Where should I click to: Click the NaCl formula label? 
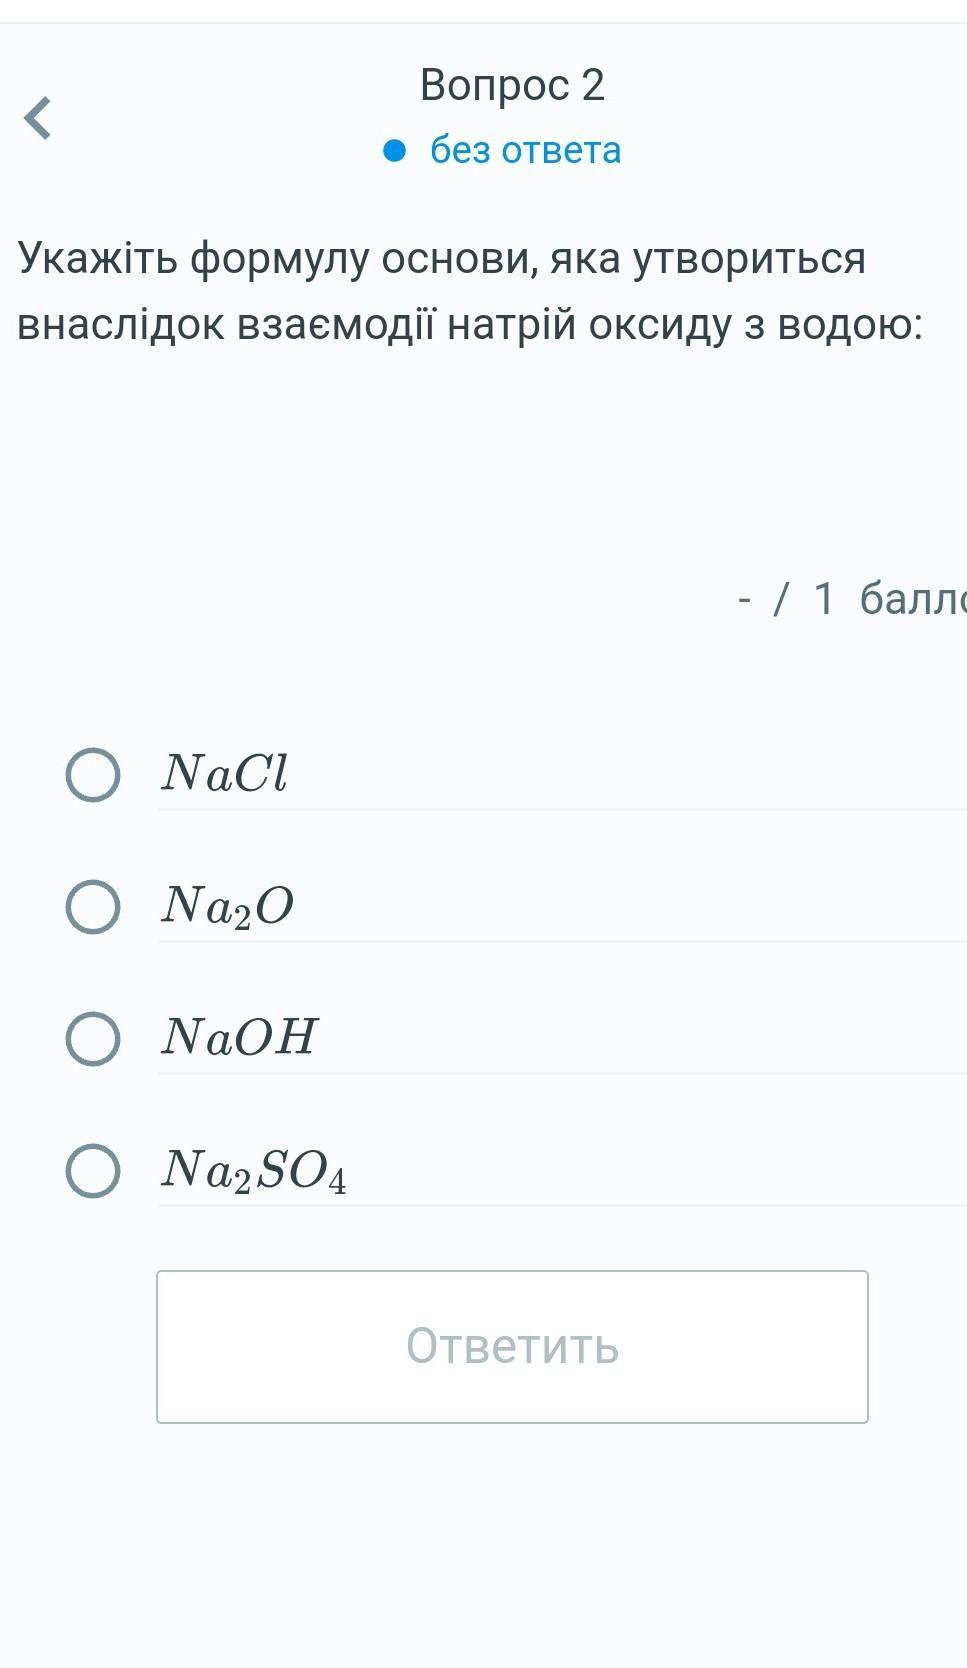[x=225, y=773]
